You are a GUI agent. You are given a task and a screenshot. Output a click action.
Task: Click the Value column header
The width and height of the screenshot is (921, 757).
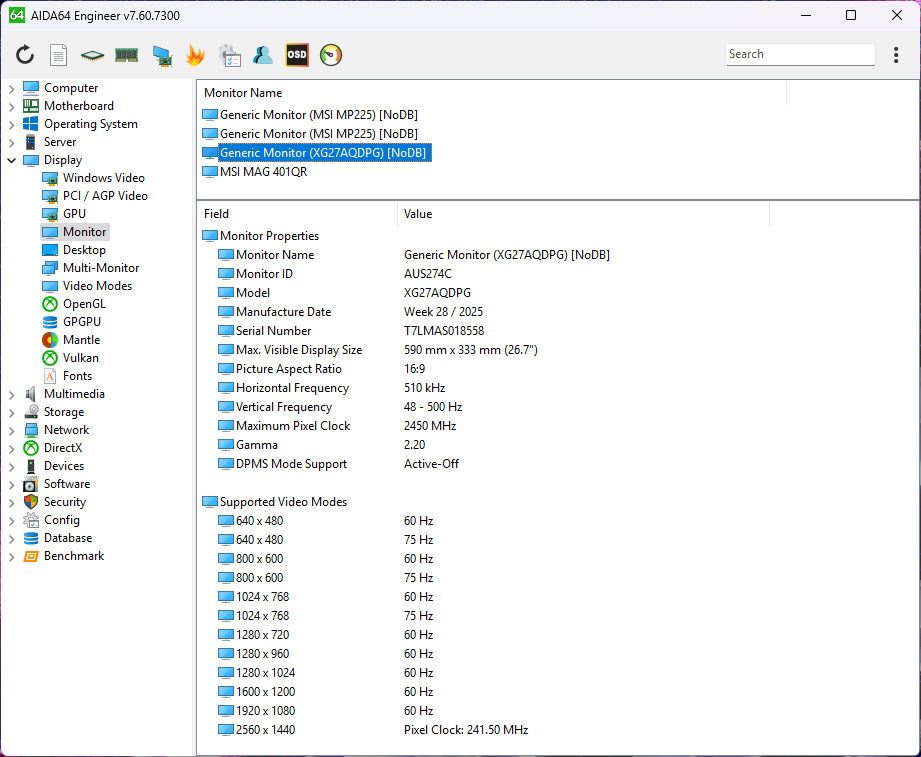pyautogui.click(x=583, y=214)
